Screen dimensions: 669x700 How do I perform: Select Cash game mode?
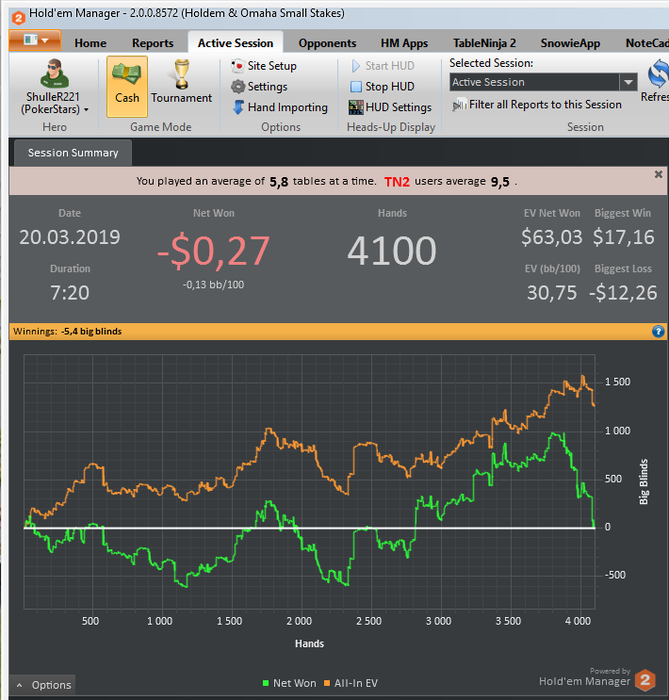127,87
